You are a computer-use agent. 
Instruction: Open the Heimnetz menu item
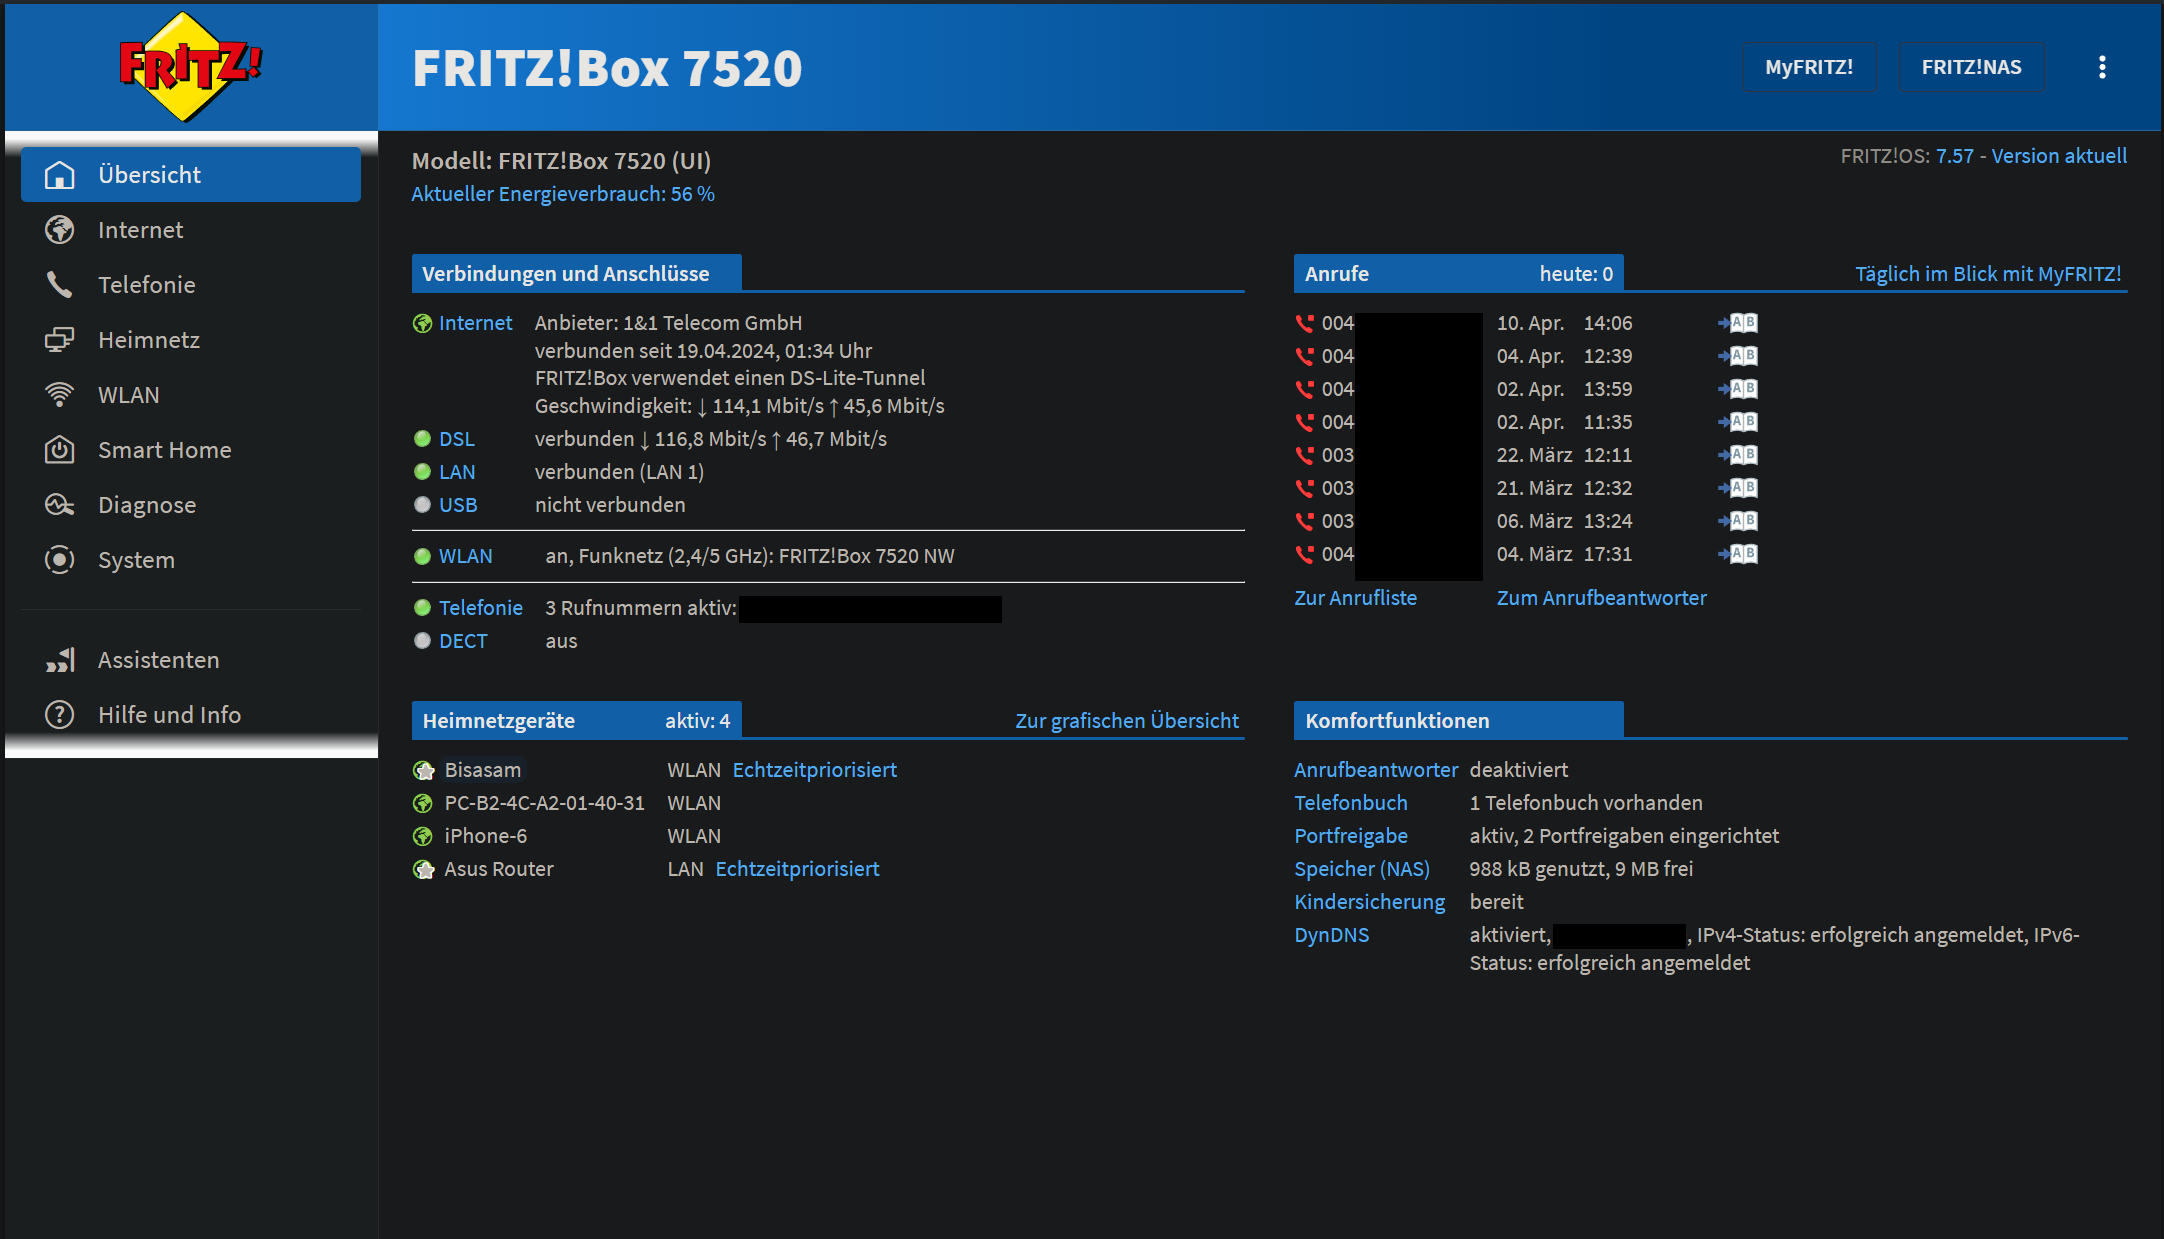coord(148,340)
